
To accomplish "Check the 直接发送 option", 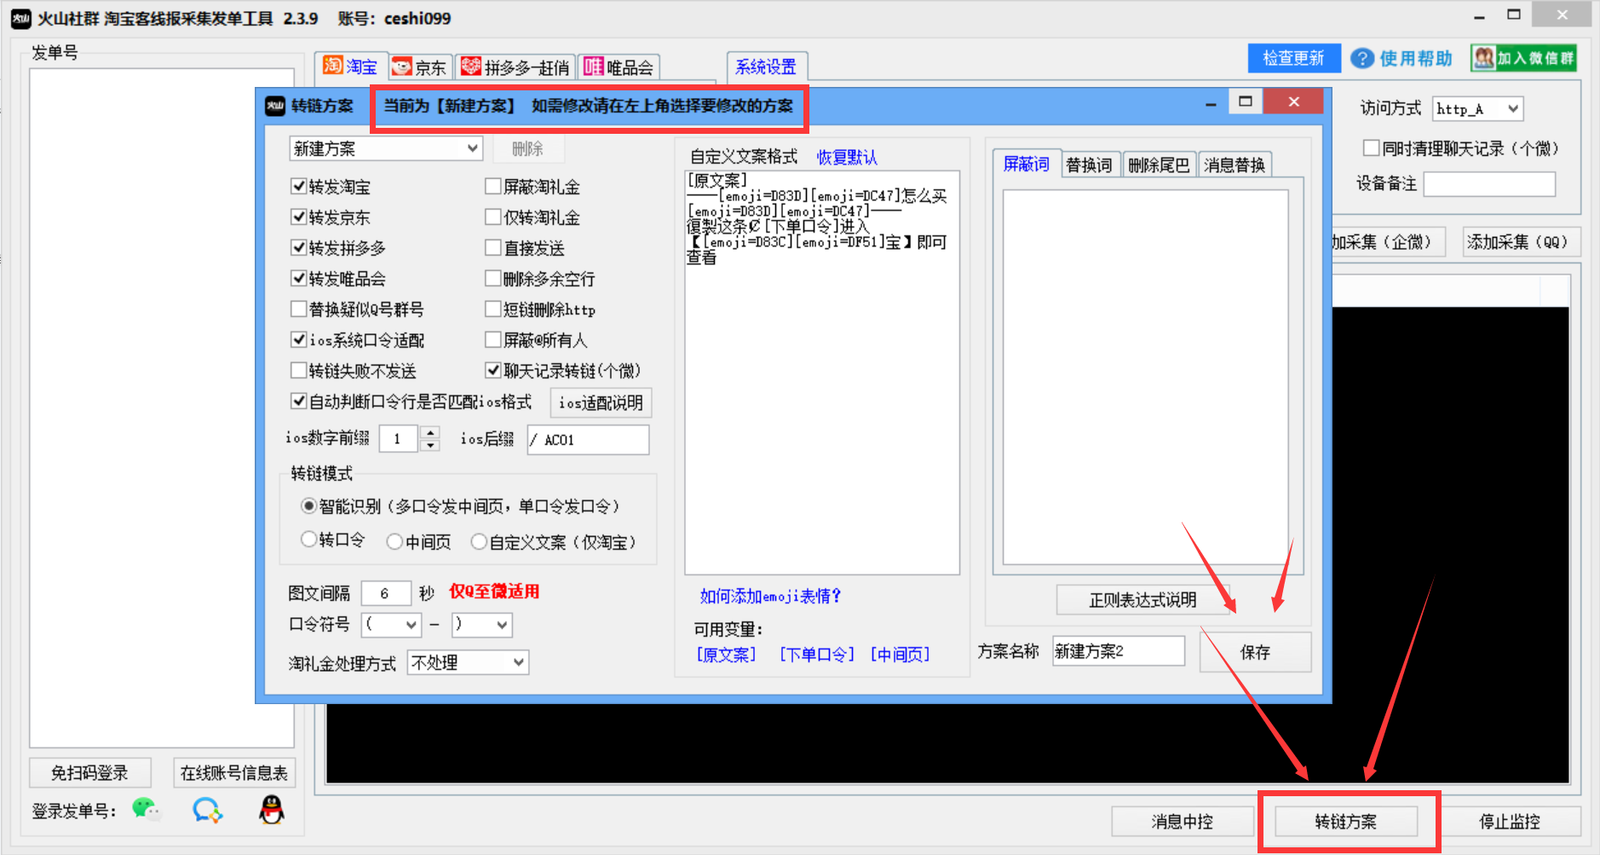I will point(493,247).
